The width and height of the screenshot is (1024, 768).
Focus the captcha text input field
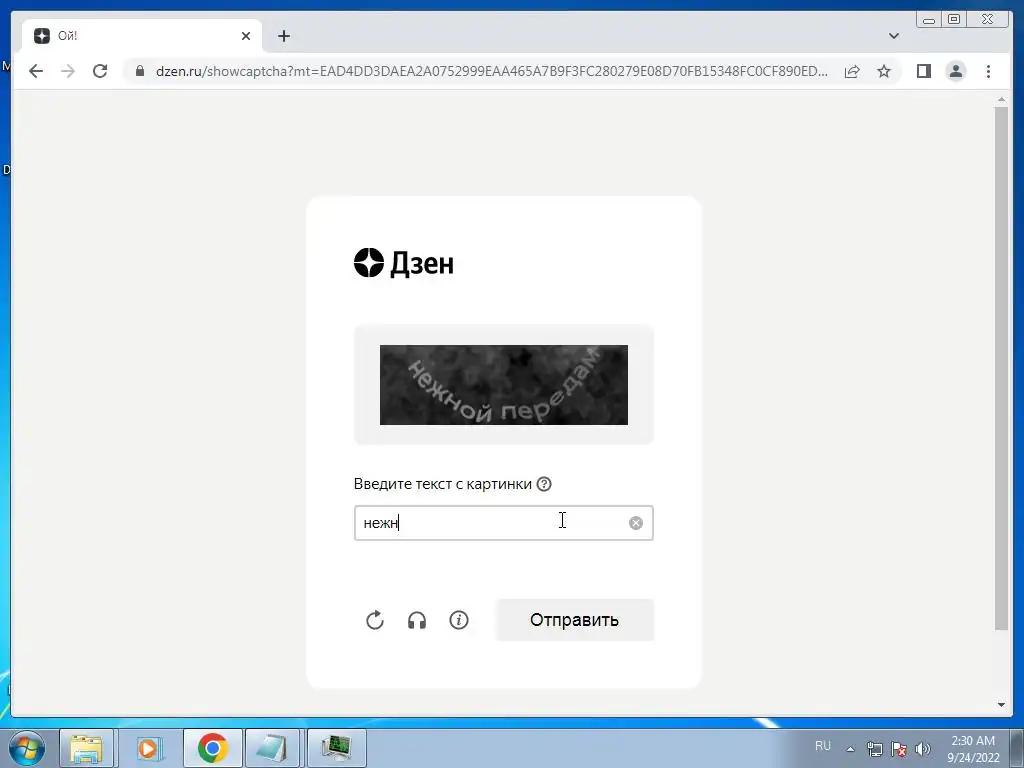coord(504,523)
